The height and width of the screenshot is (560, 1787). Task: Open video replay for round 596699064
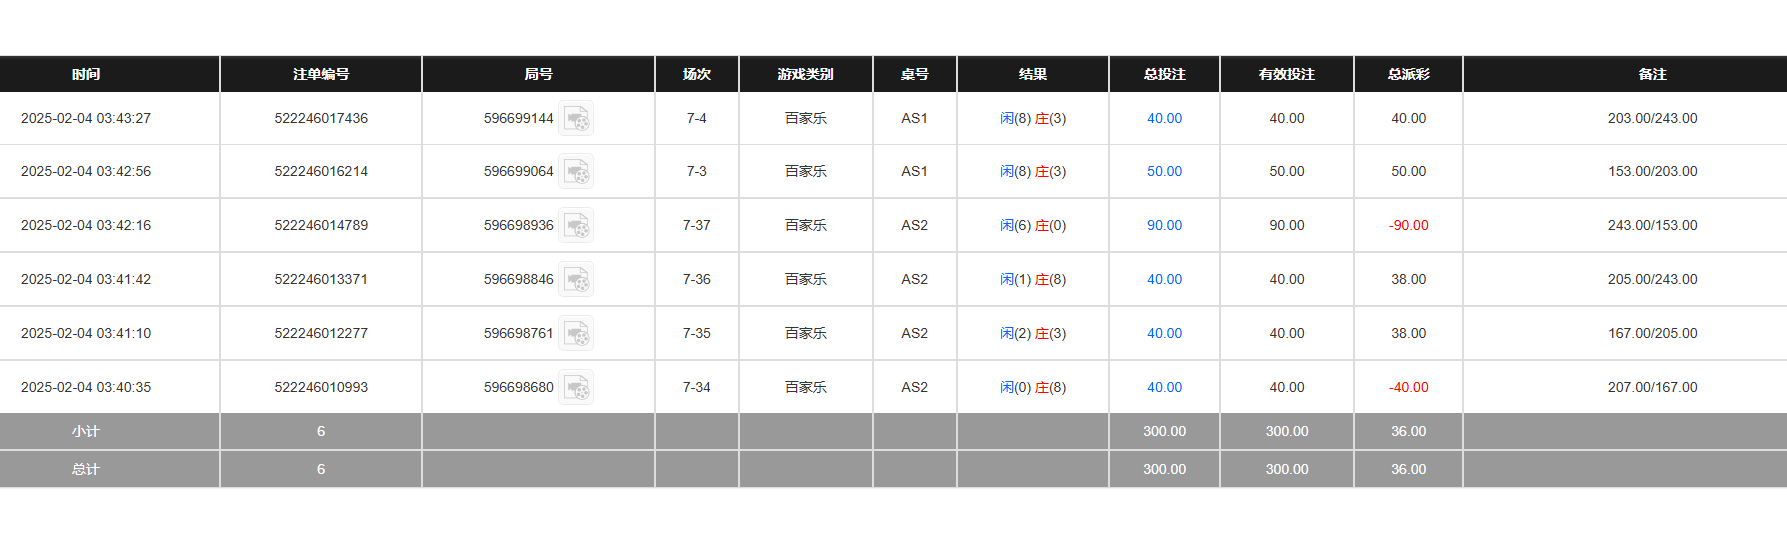coord(576,172)
